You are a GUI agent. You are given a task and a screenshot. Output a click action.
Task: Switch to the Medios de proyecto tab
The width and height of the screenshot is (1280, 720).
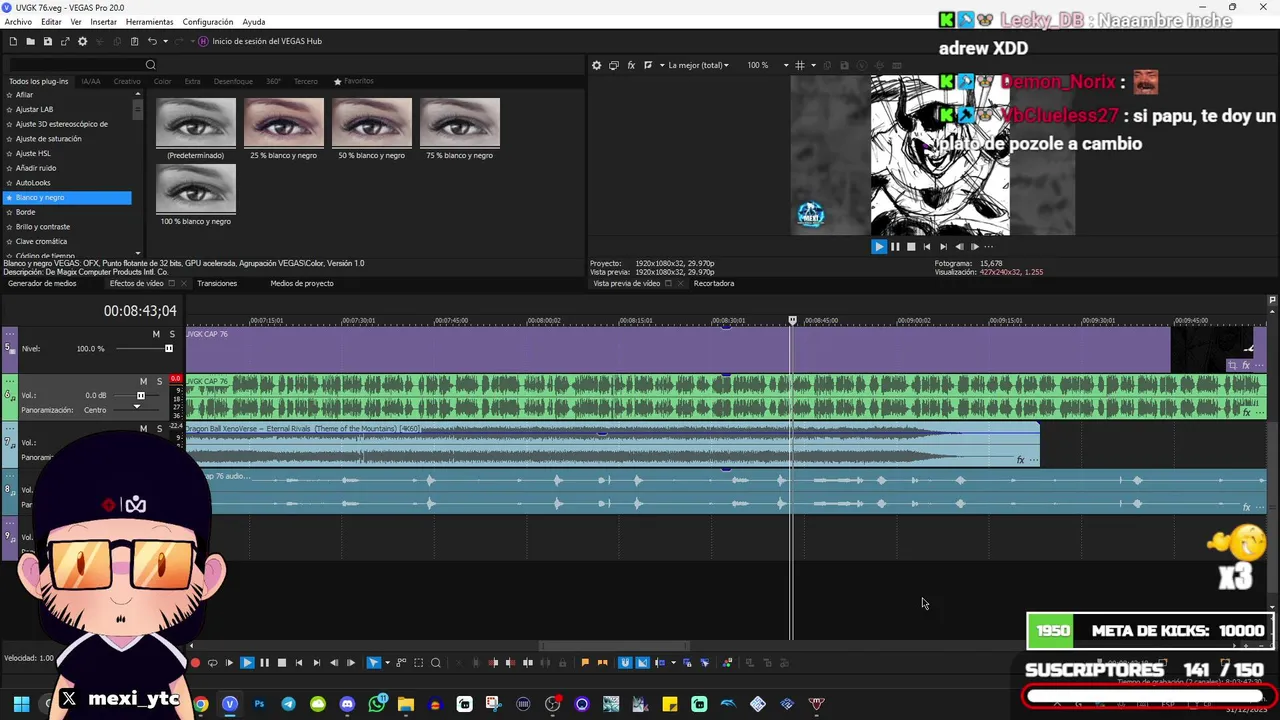(302, 283)
